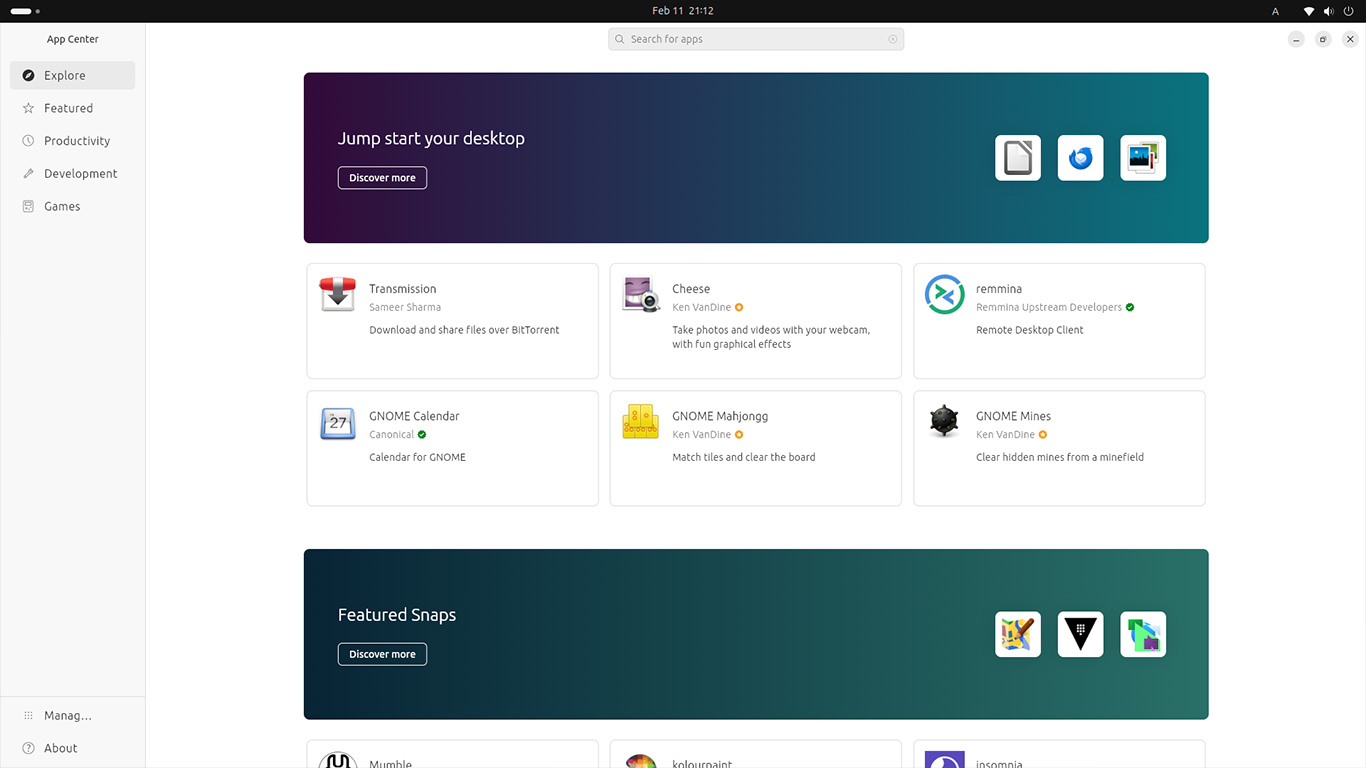
Task: Click the Manage grid icon
Action: [x=28, y=715]
